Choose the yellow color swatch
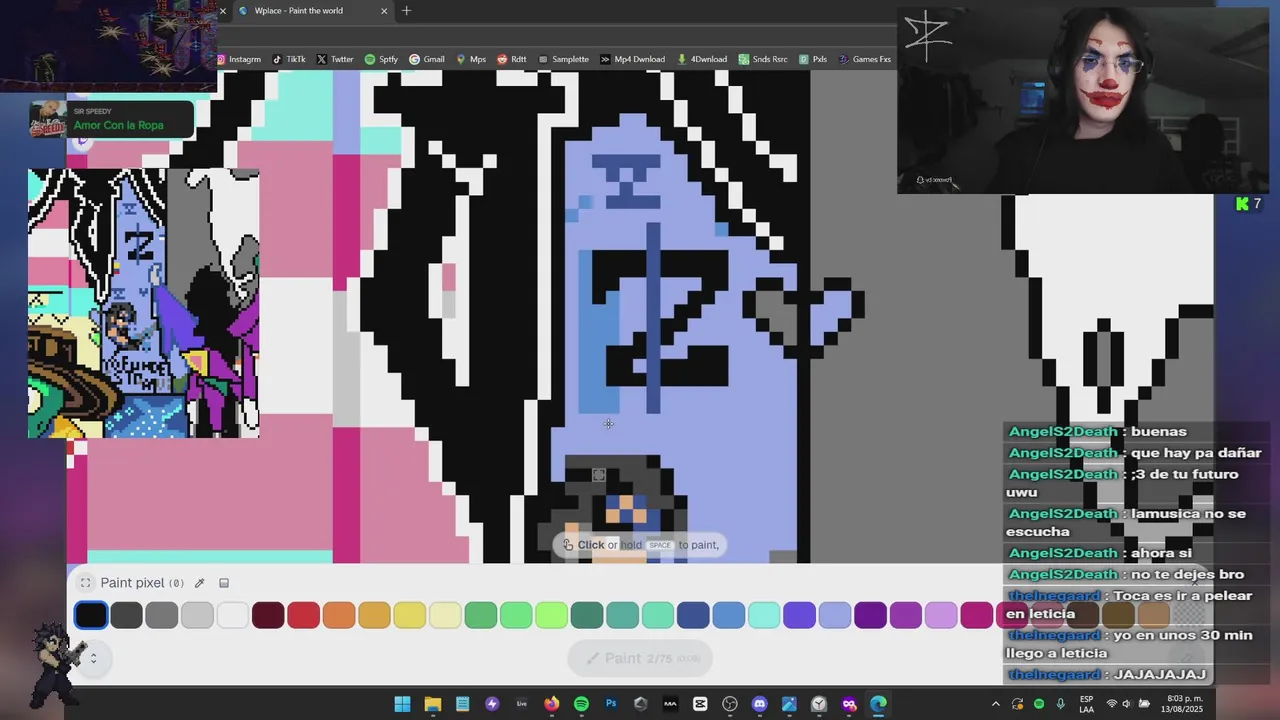Image resolution: width=1280 pixels, height=720 pixels. tap(410, 614)
